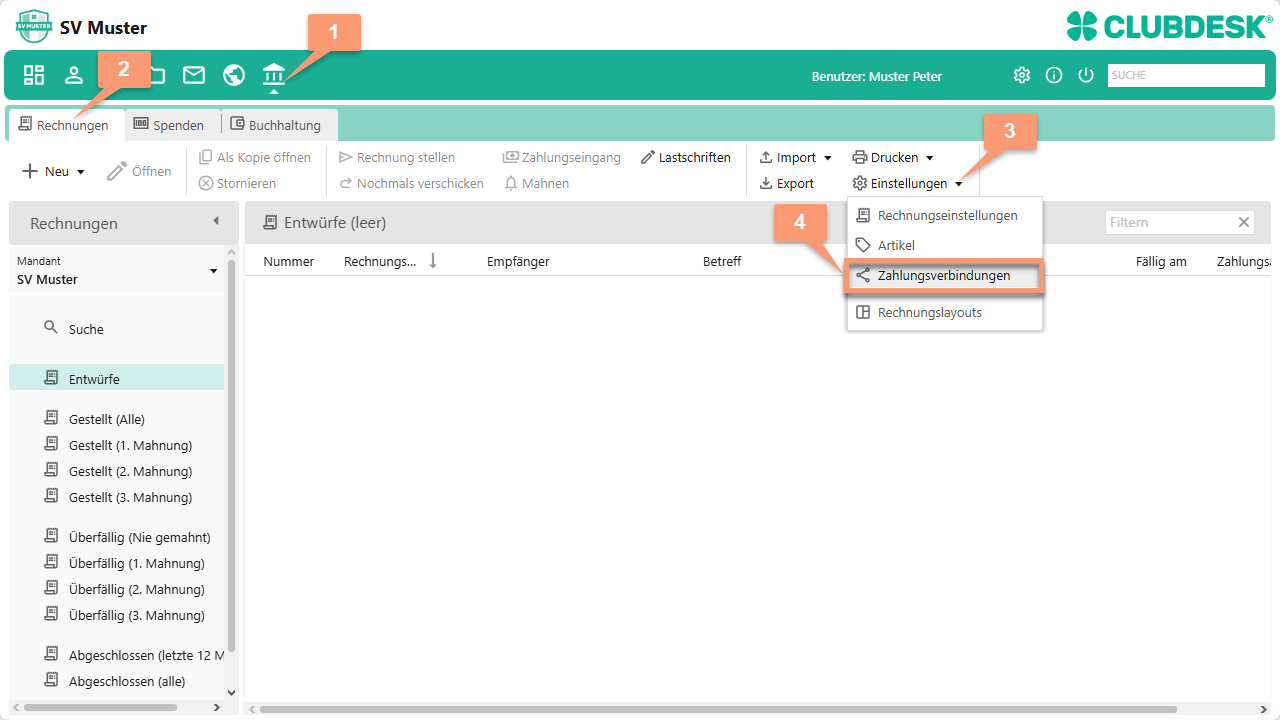The height and width of the screenshot is (720, 1280).
Task: Clear filter with the X icon
Action: click(1244, 222)
